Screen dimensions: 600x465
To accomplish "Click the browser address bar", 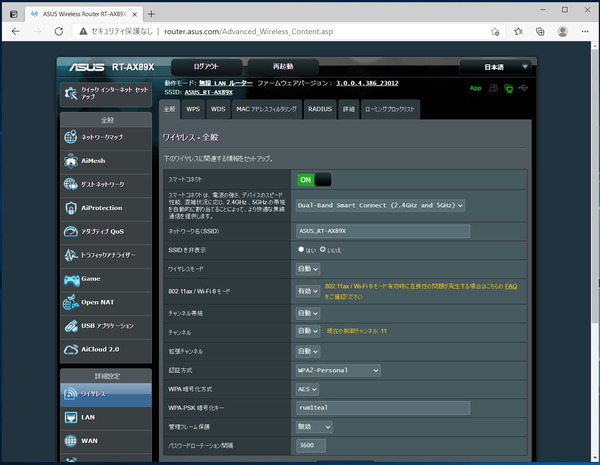I will [x=283, y=31].
